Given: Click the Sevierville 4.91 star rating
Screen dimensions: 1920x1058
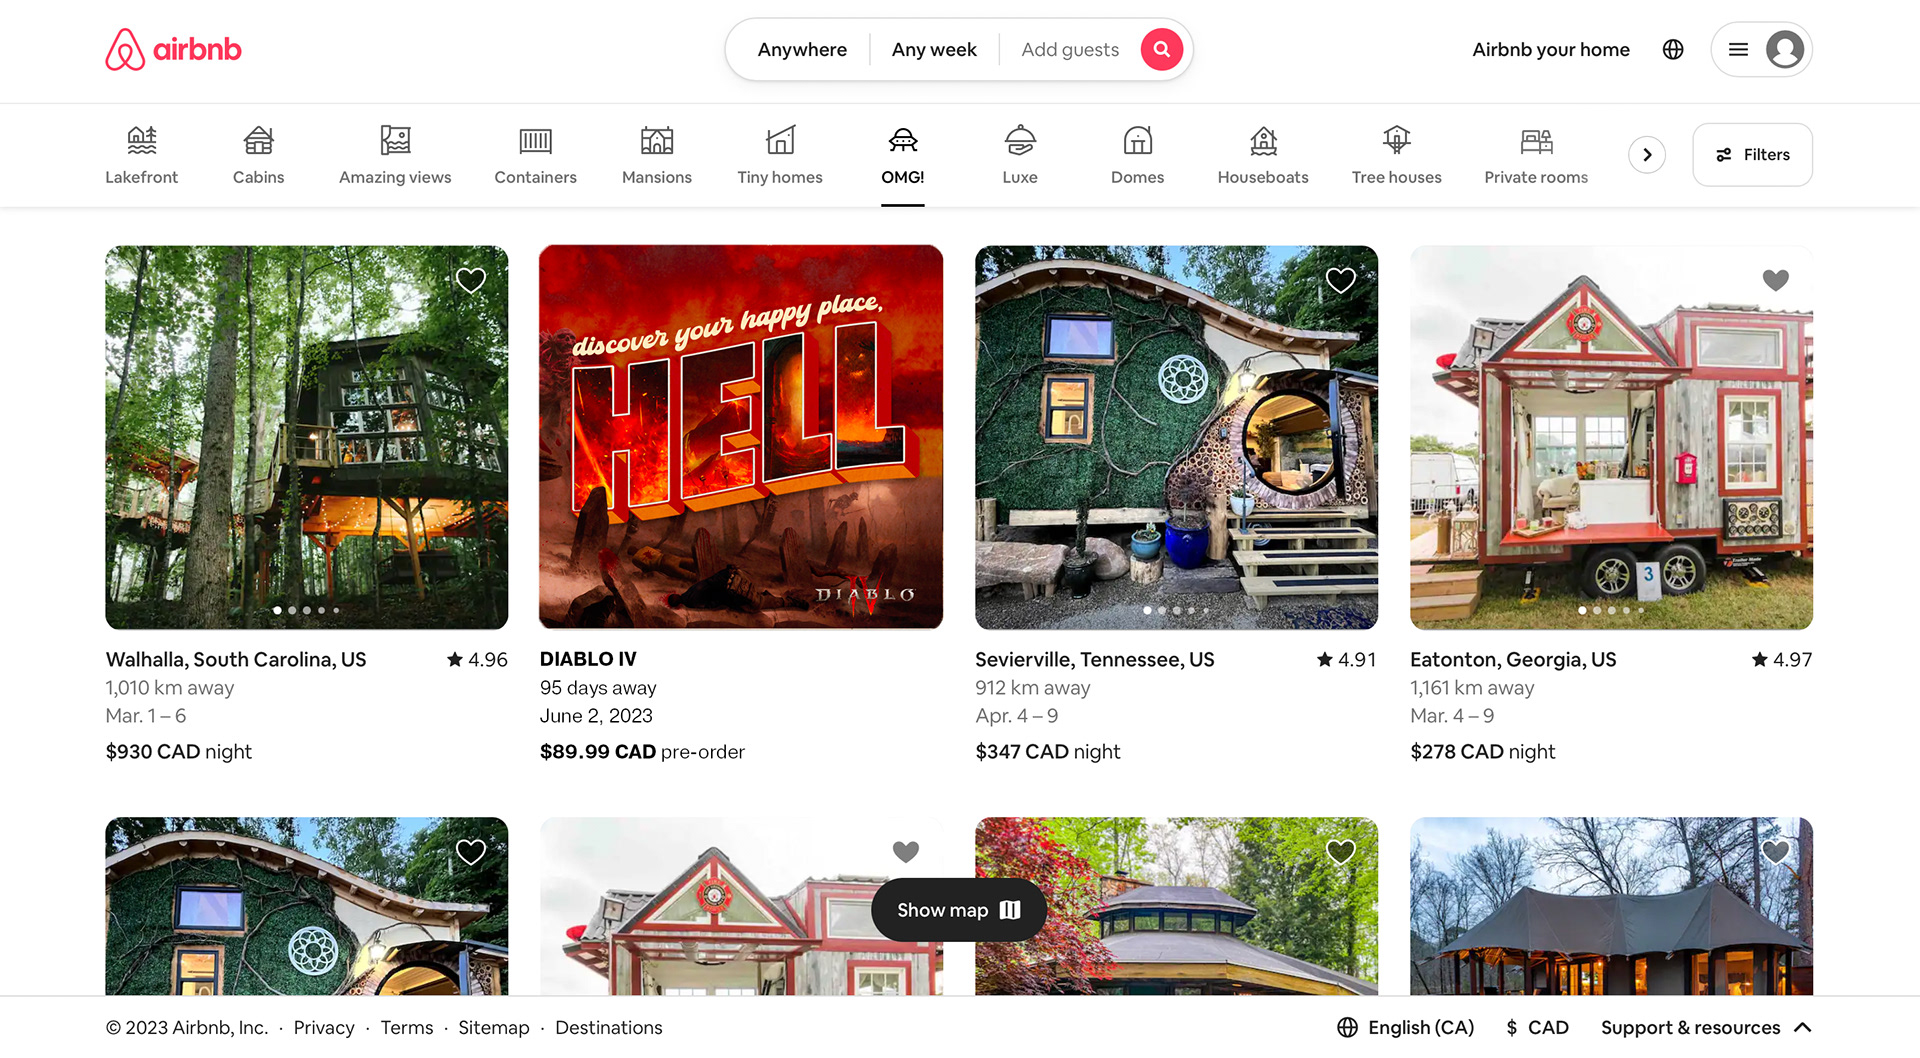Looking at the screenshot, I should [x=1347, y=659].
